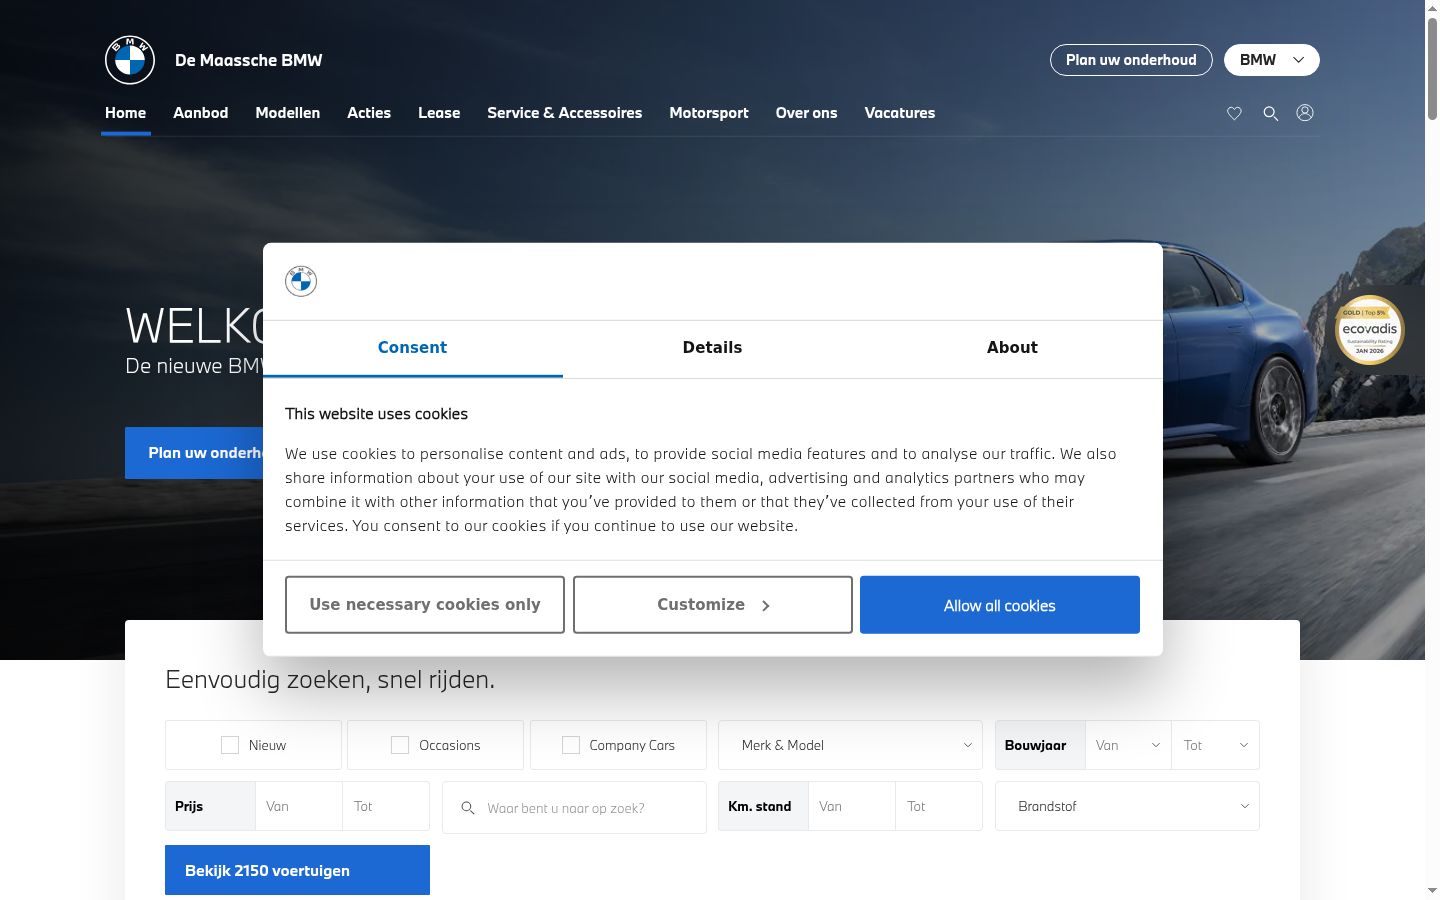Click Allow all cookies
The width and height of the screenshot is (1440, 900).
[x=1000, y=605]
